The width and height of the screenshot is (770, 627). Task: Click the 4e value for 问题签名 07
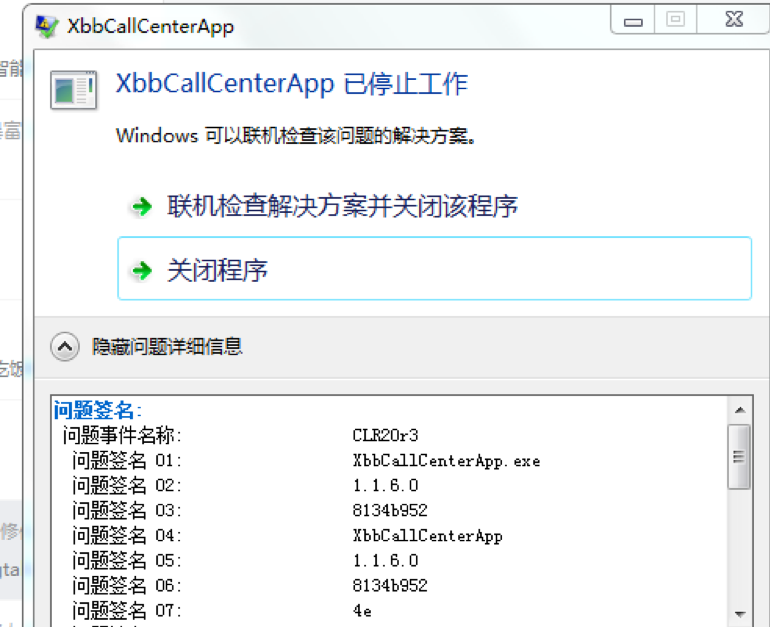tap(362, 610)
